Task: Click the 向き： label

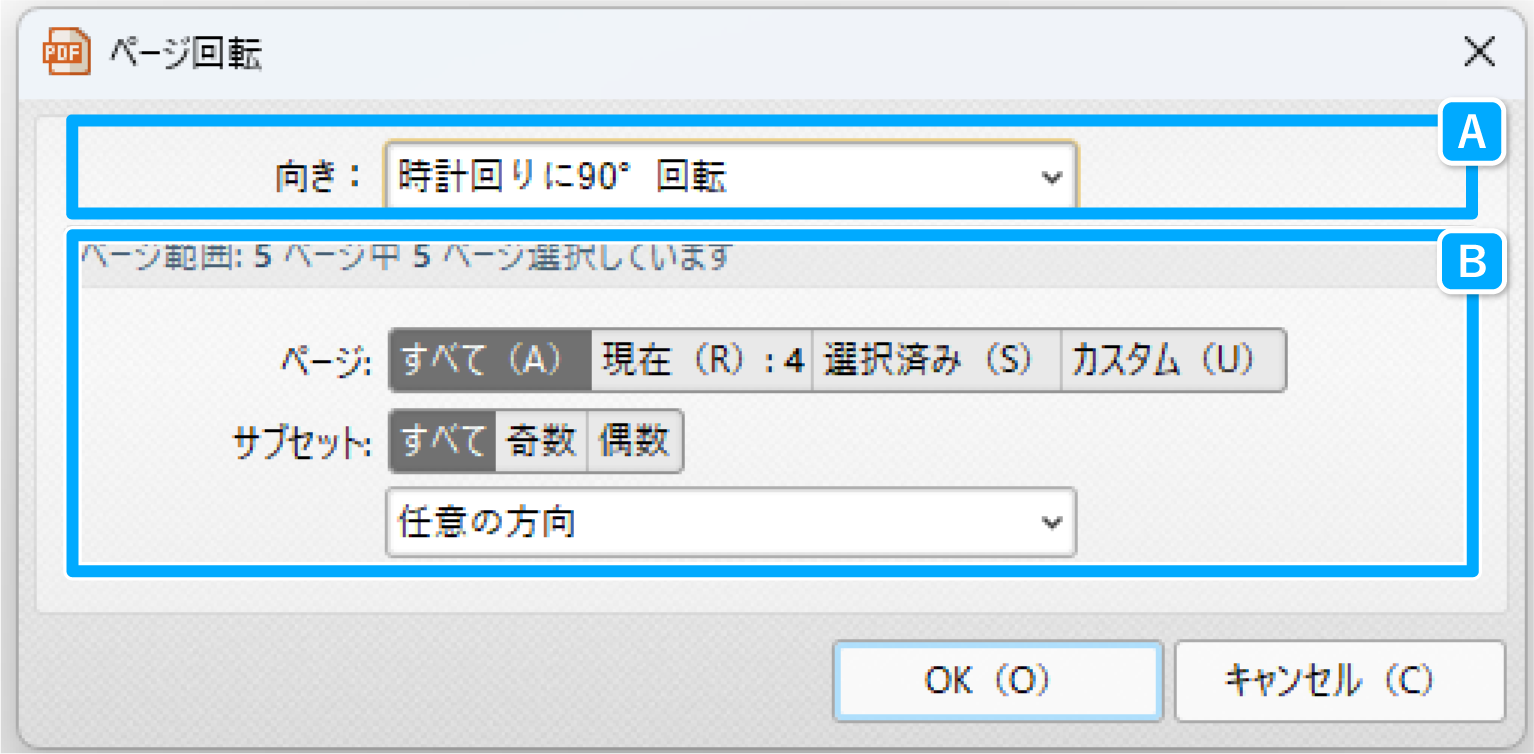Action: 318,178
